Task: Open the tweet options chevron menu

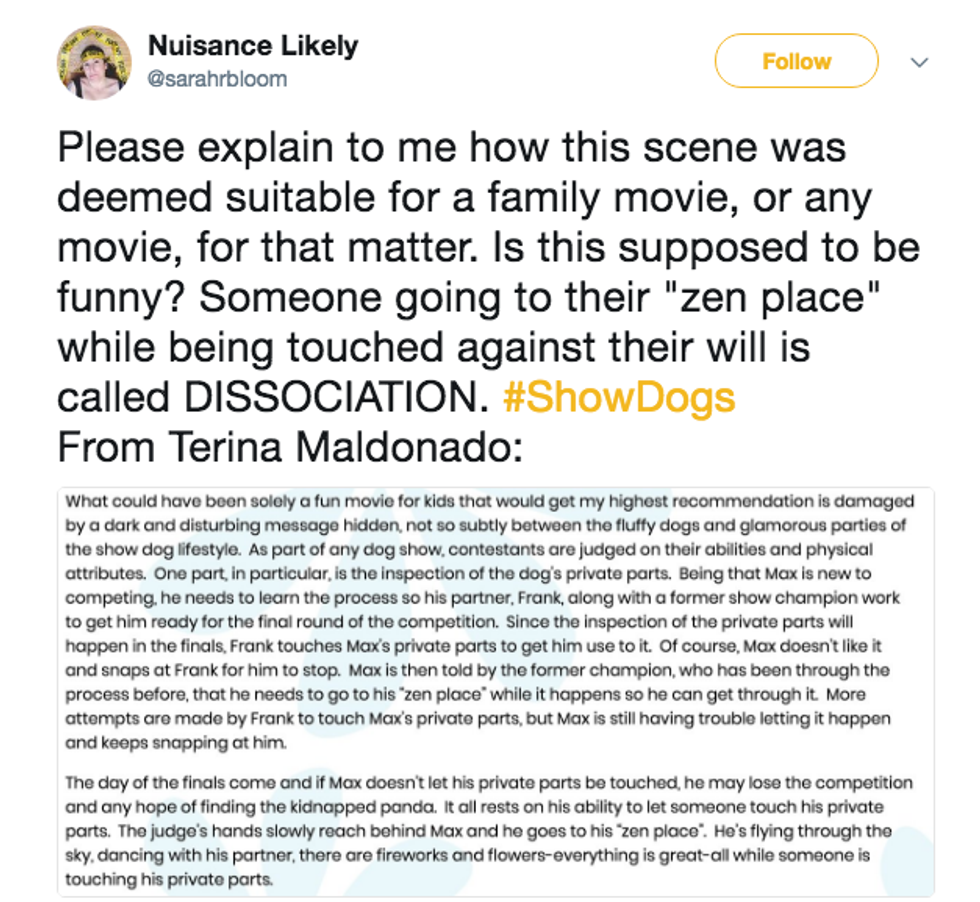Action: coord(919,62)
